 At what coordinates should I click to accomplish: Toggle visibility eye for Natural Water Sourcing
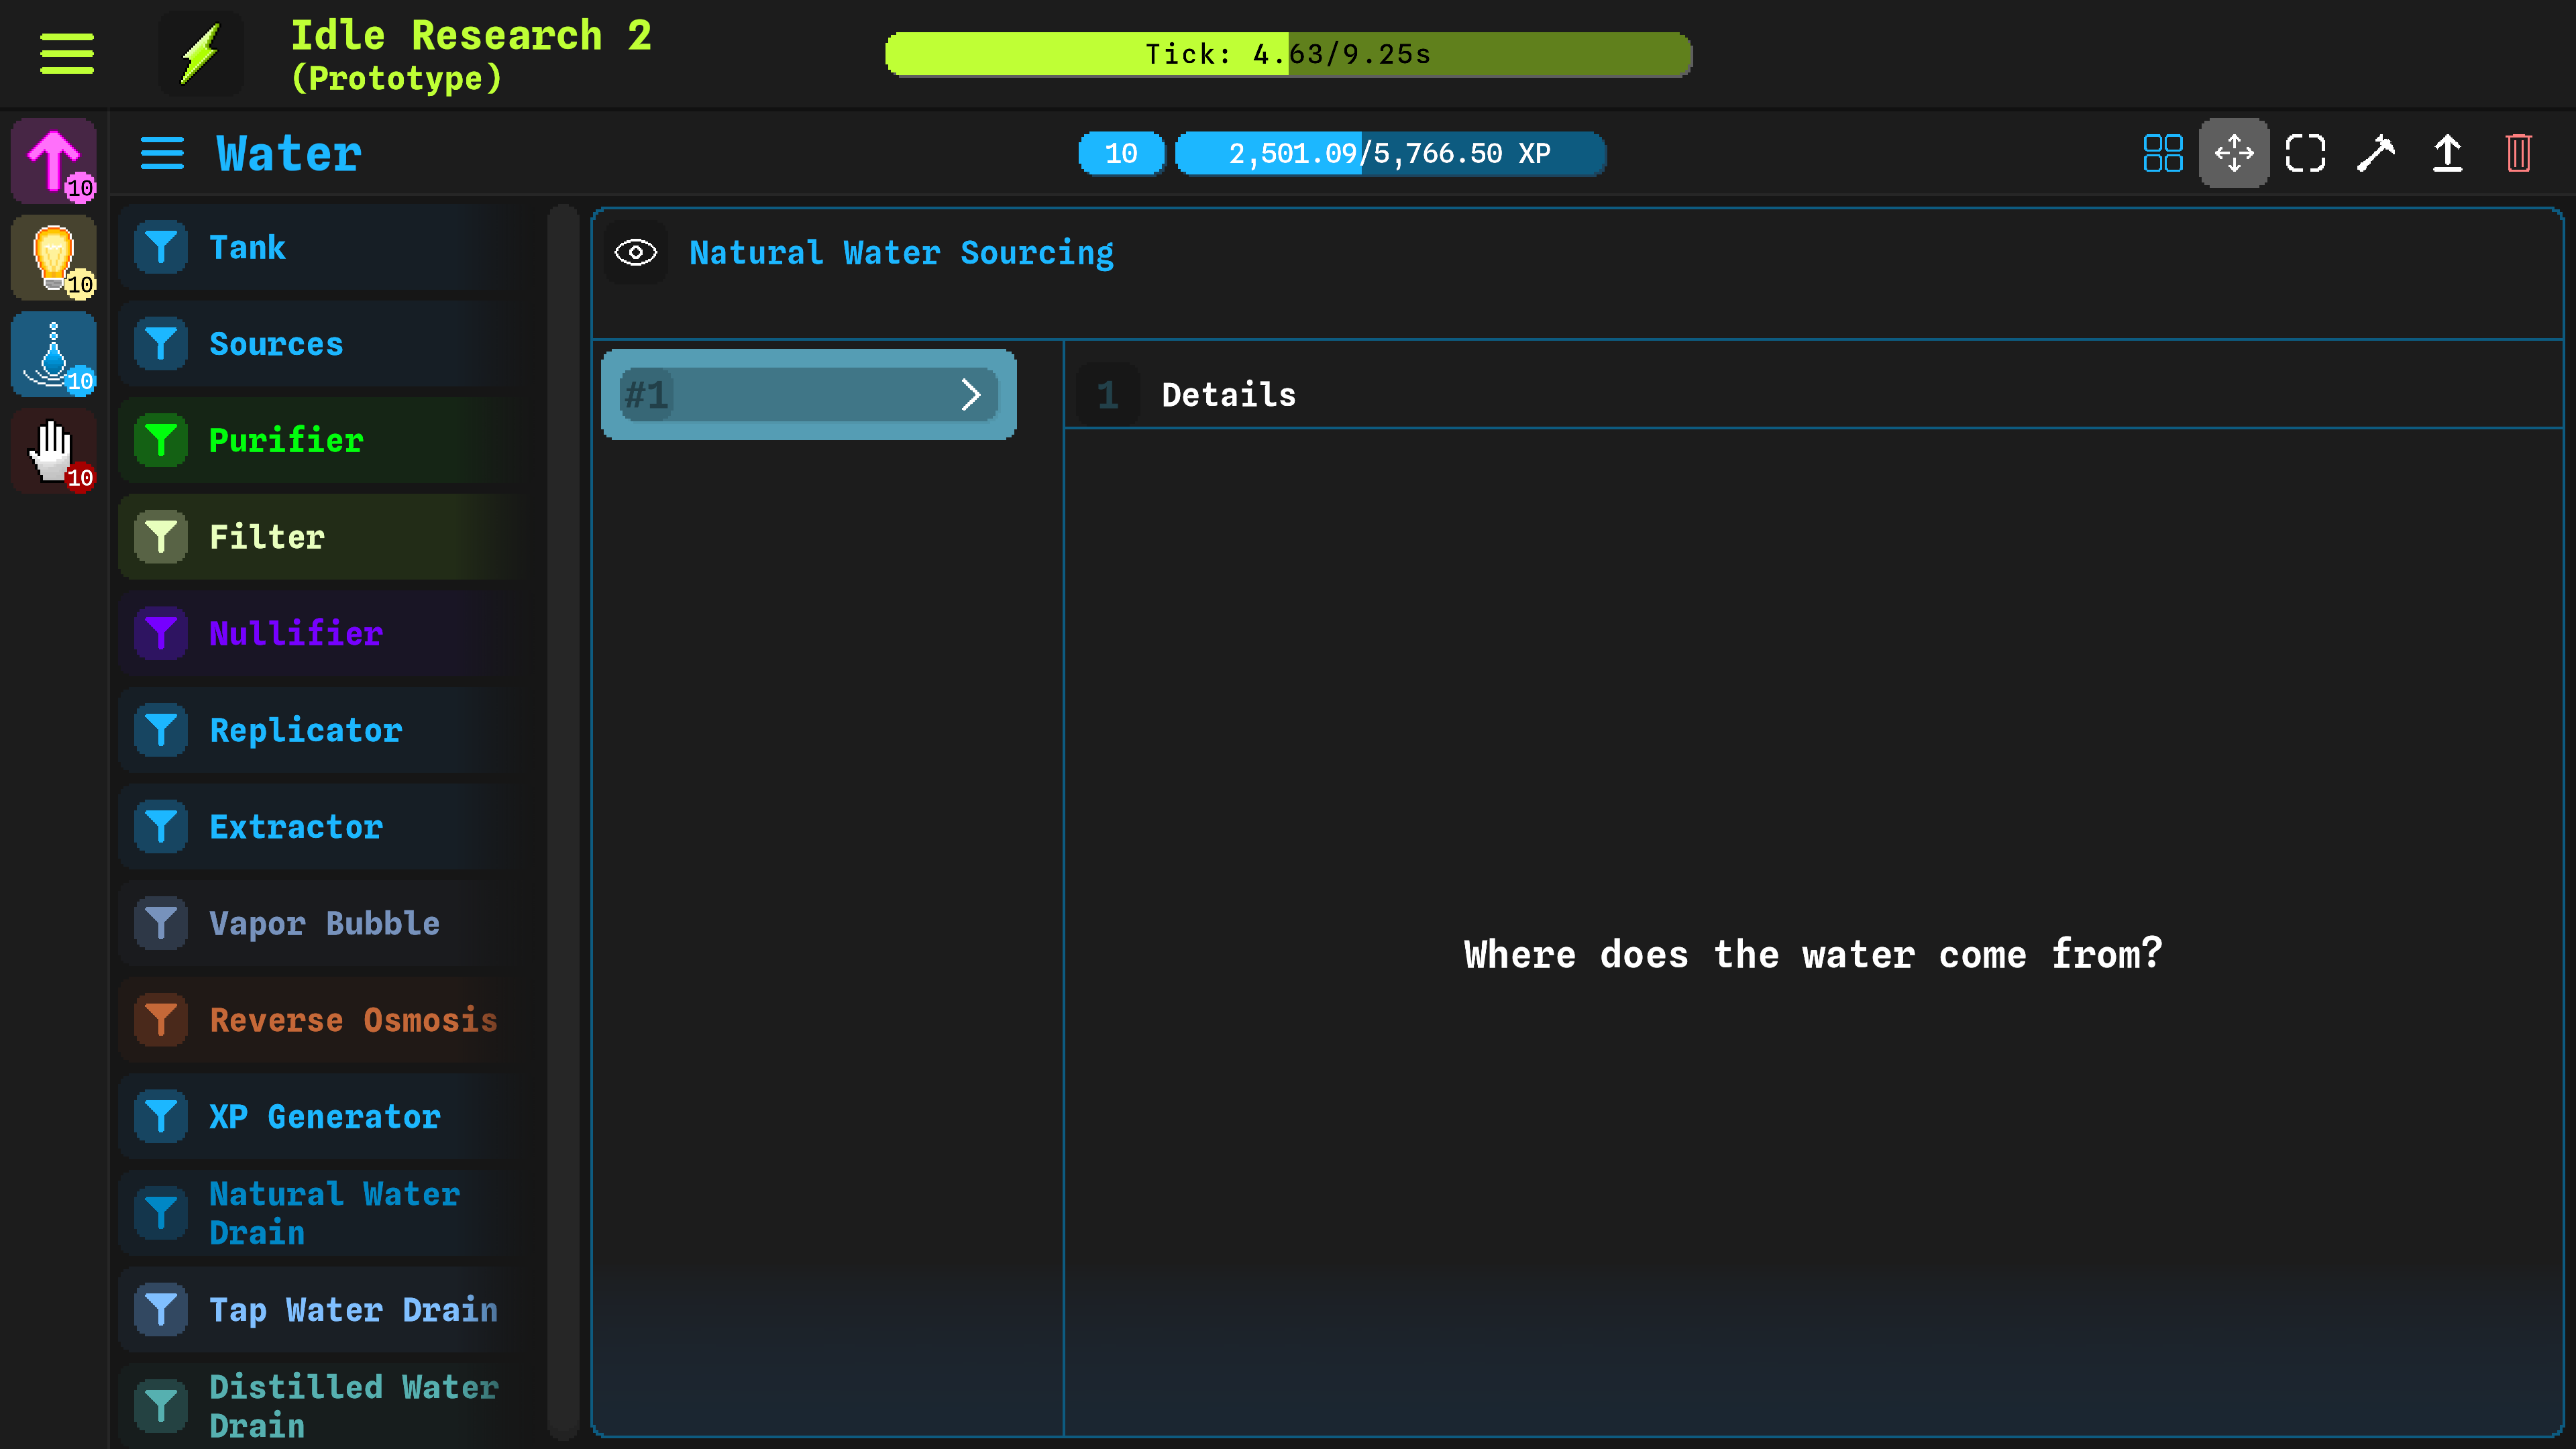636,253
